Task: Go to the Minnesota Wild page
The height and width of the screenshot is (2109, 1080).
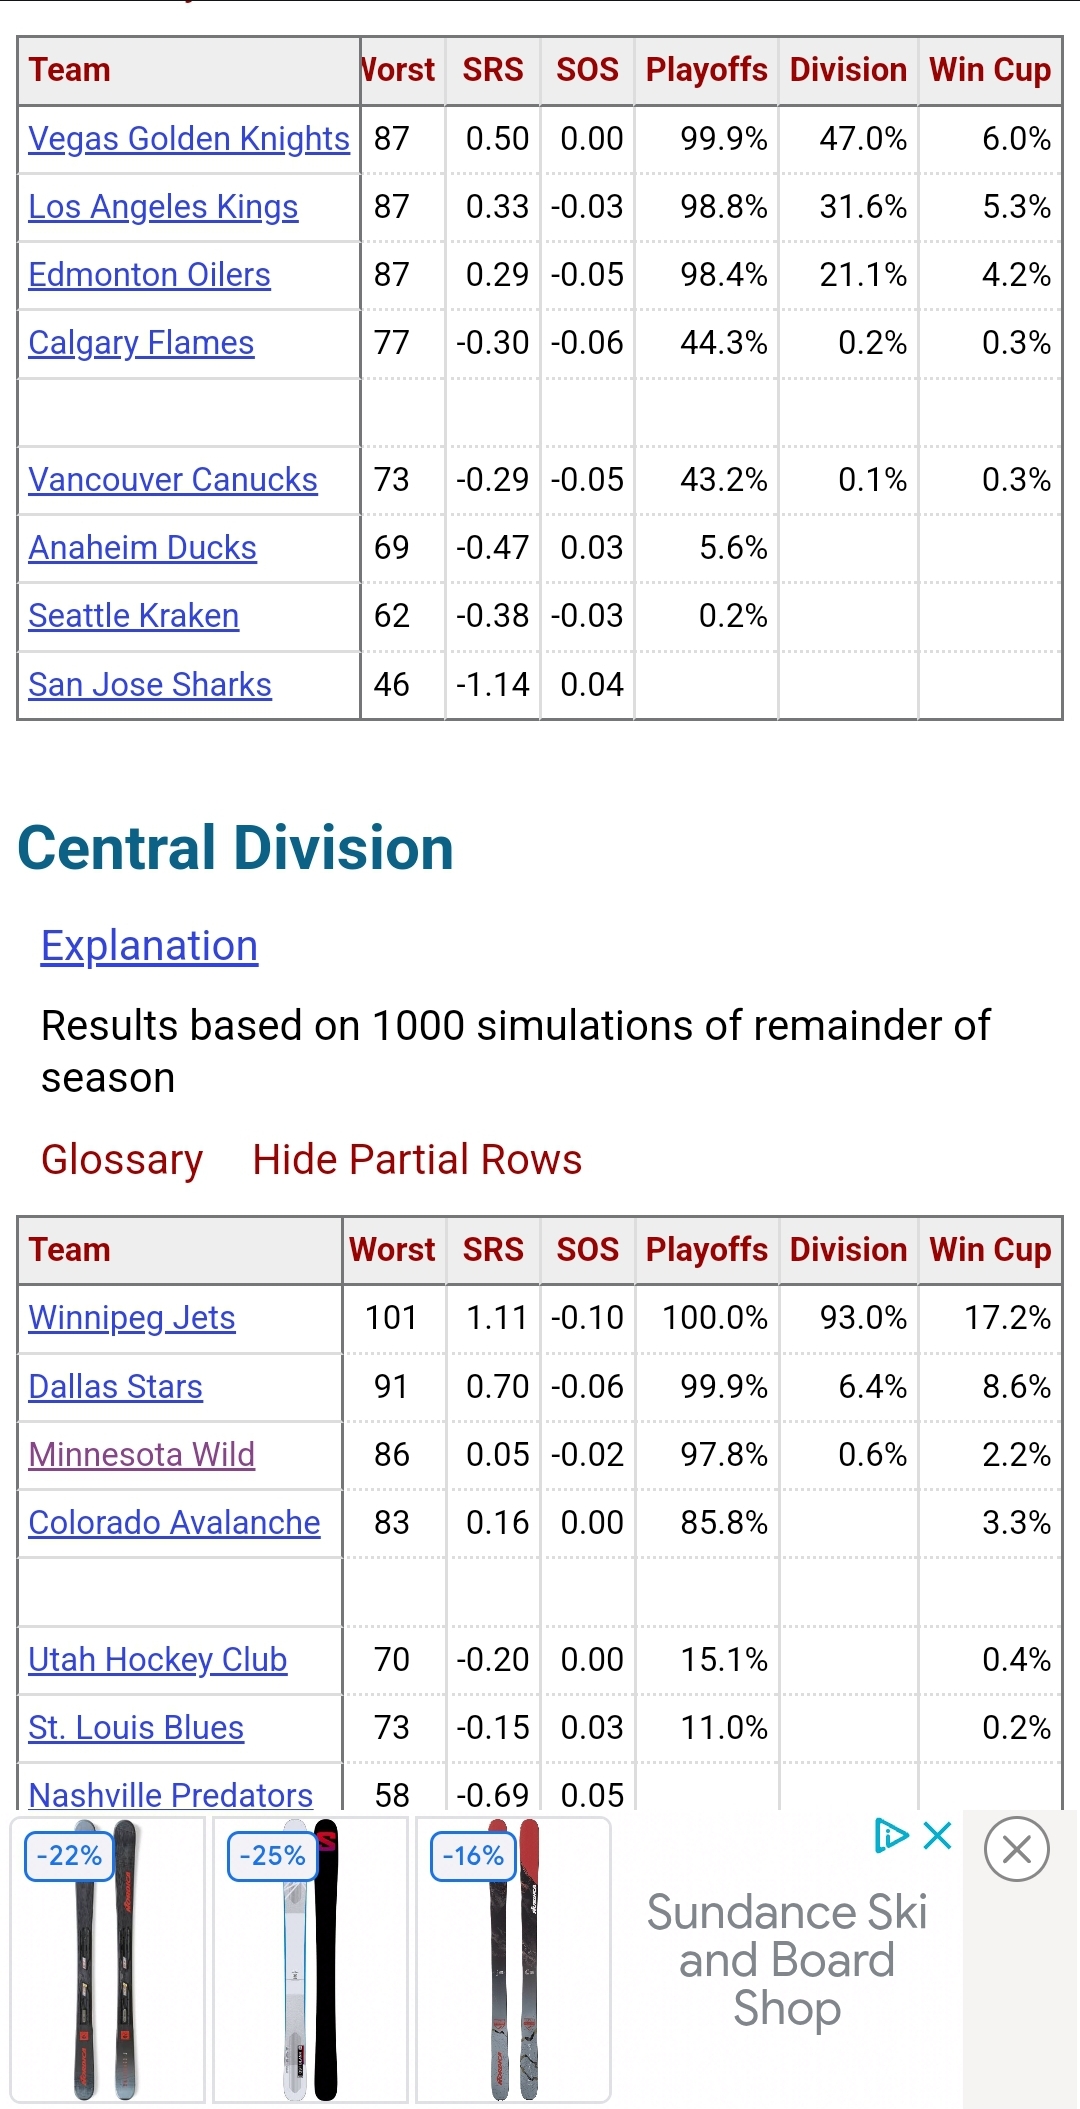Action: (142, 1454)
